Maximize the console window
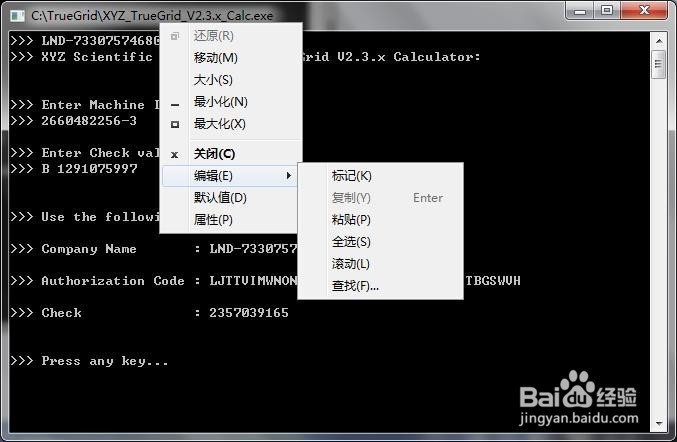The image size is (677, 442). pyautogui.click(x=607, y=10)
